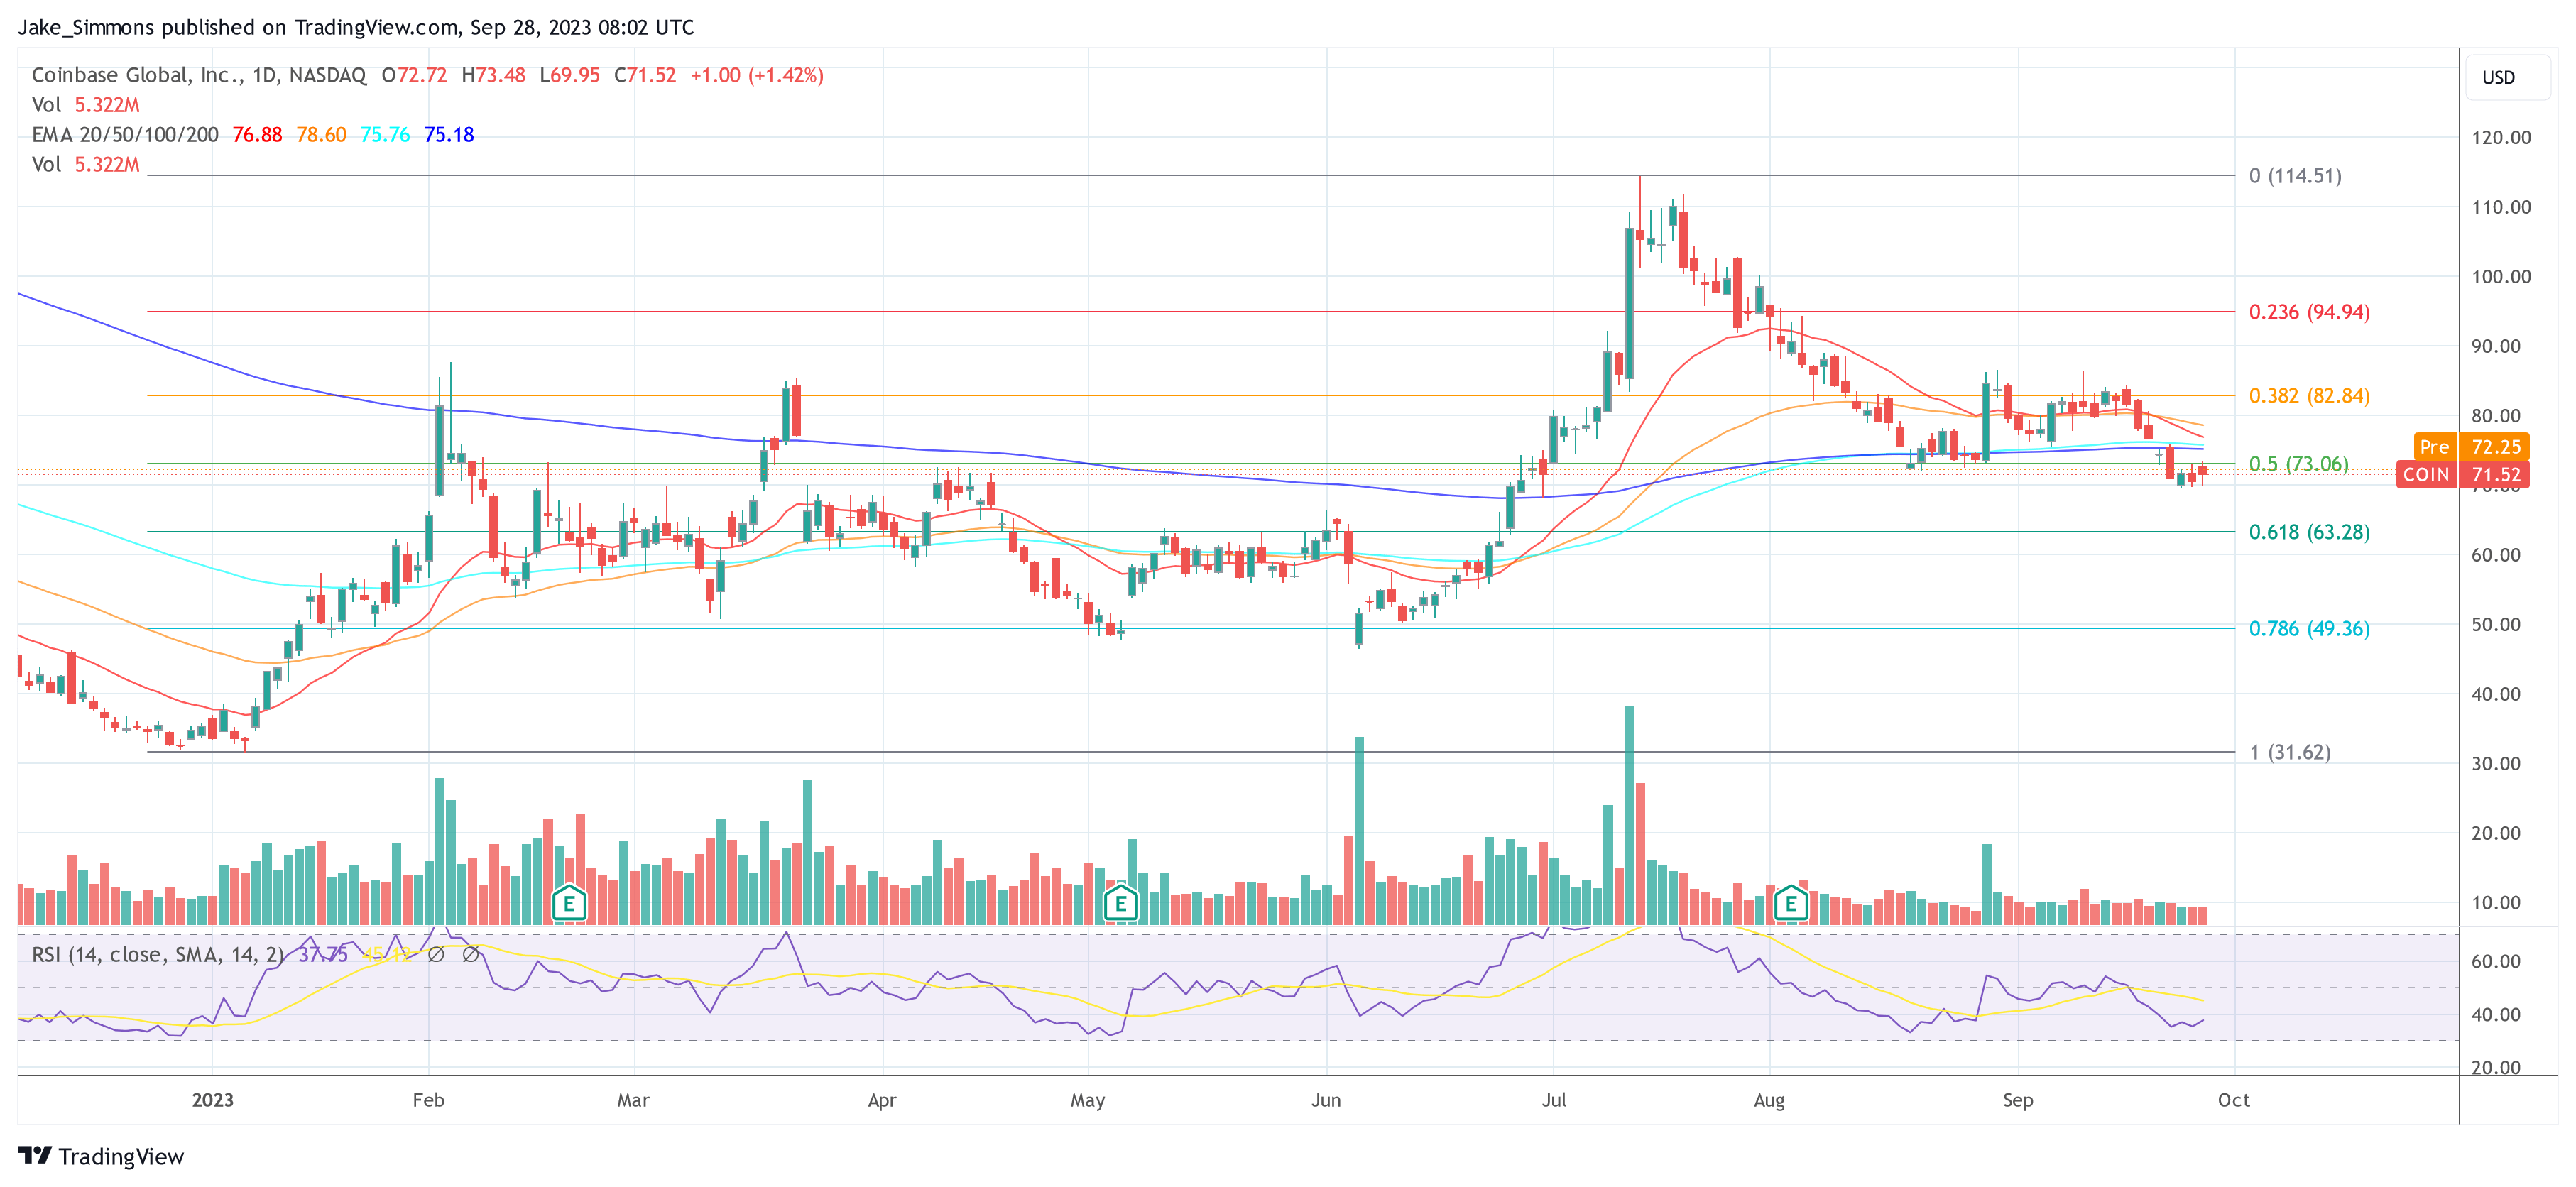Click the 0.618 (63.28) Fibonacci label

point(2309,531)
